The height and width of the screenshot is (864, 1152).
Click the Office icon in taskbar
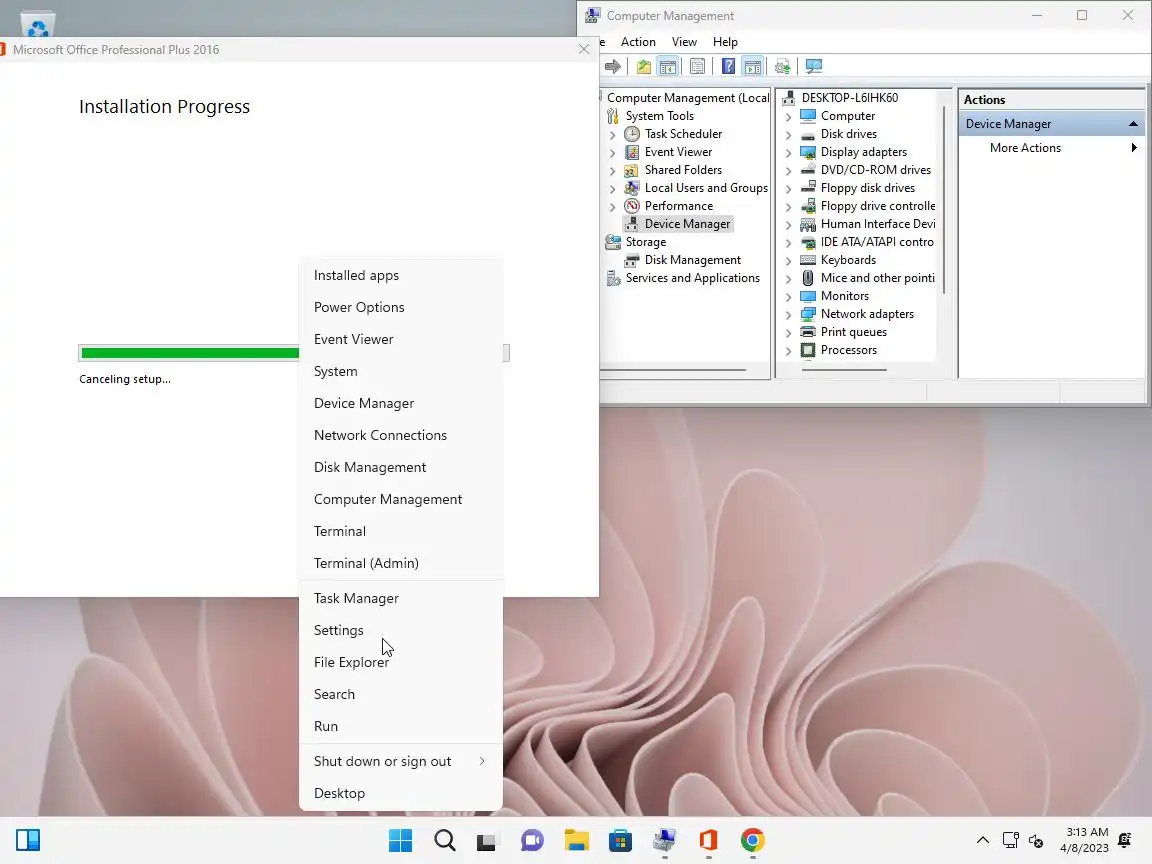(x=708, y=840)
